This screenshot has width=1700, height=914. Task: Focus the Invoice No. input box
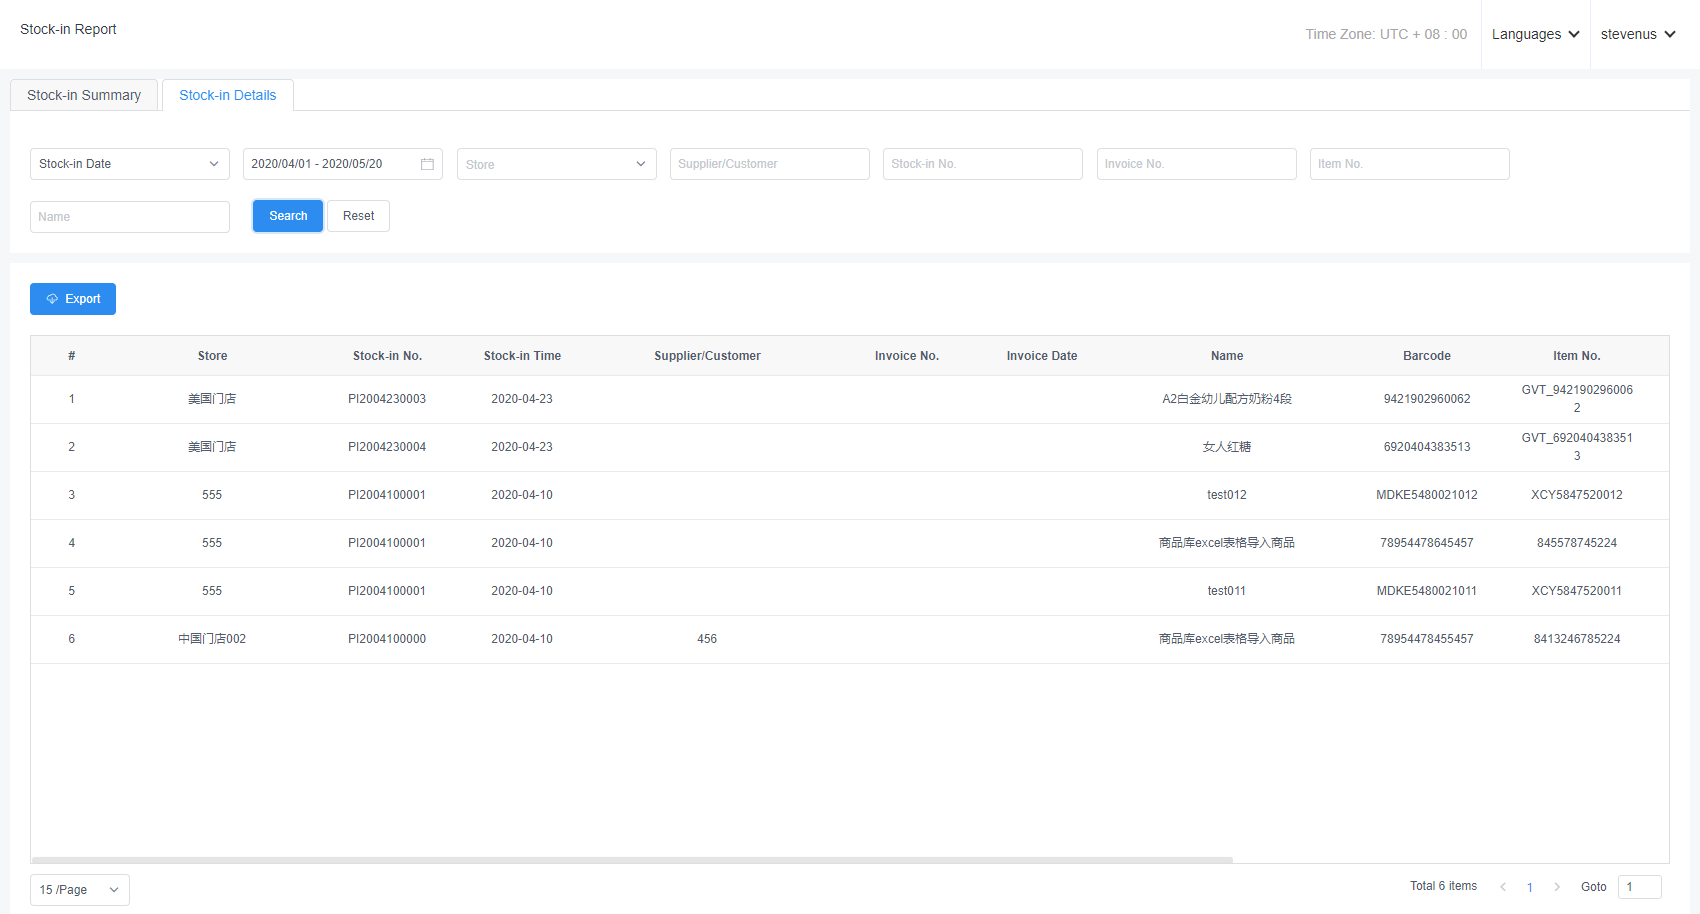1196,164
